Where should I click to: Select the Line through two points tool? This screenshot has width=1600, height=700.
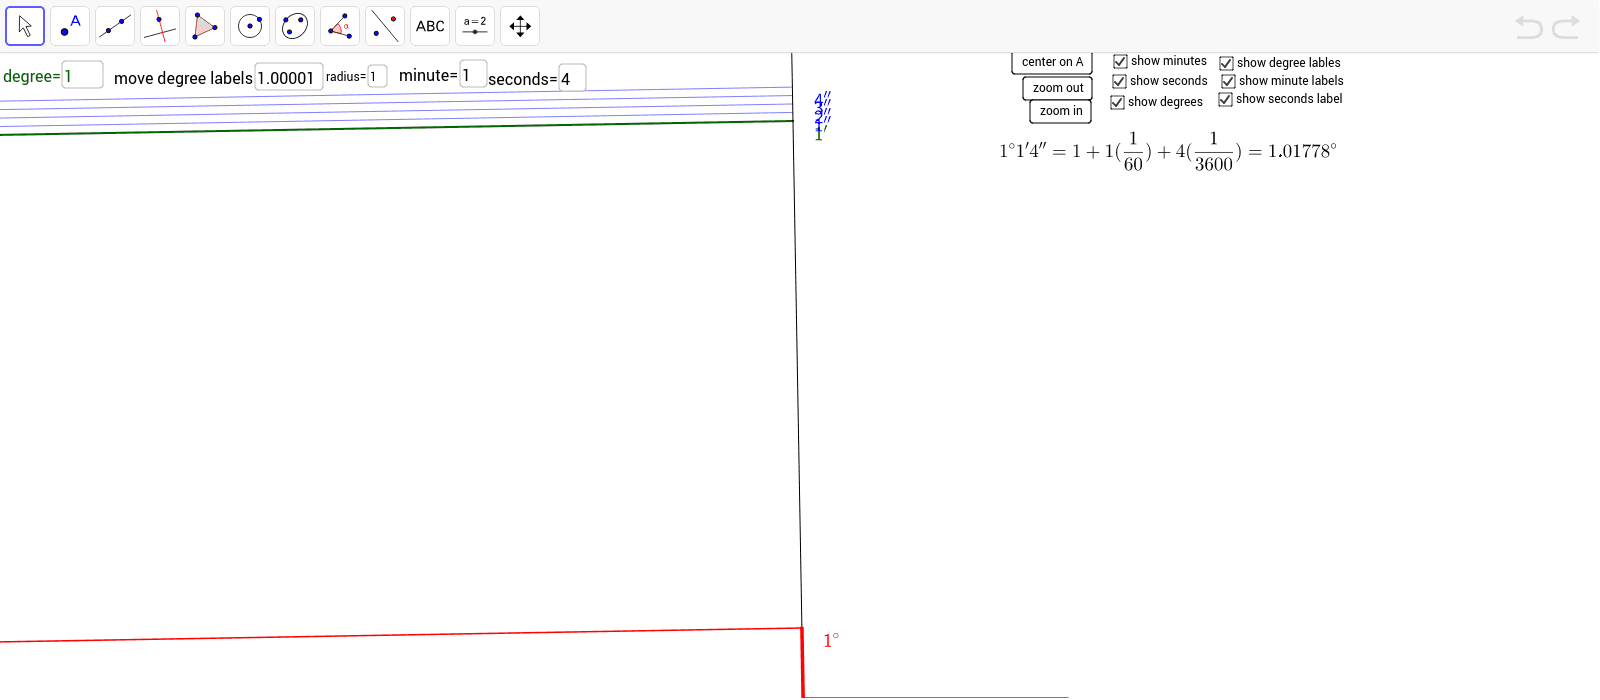pyautogui.click(x=115, y=26)
